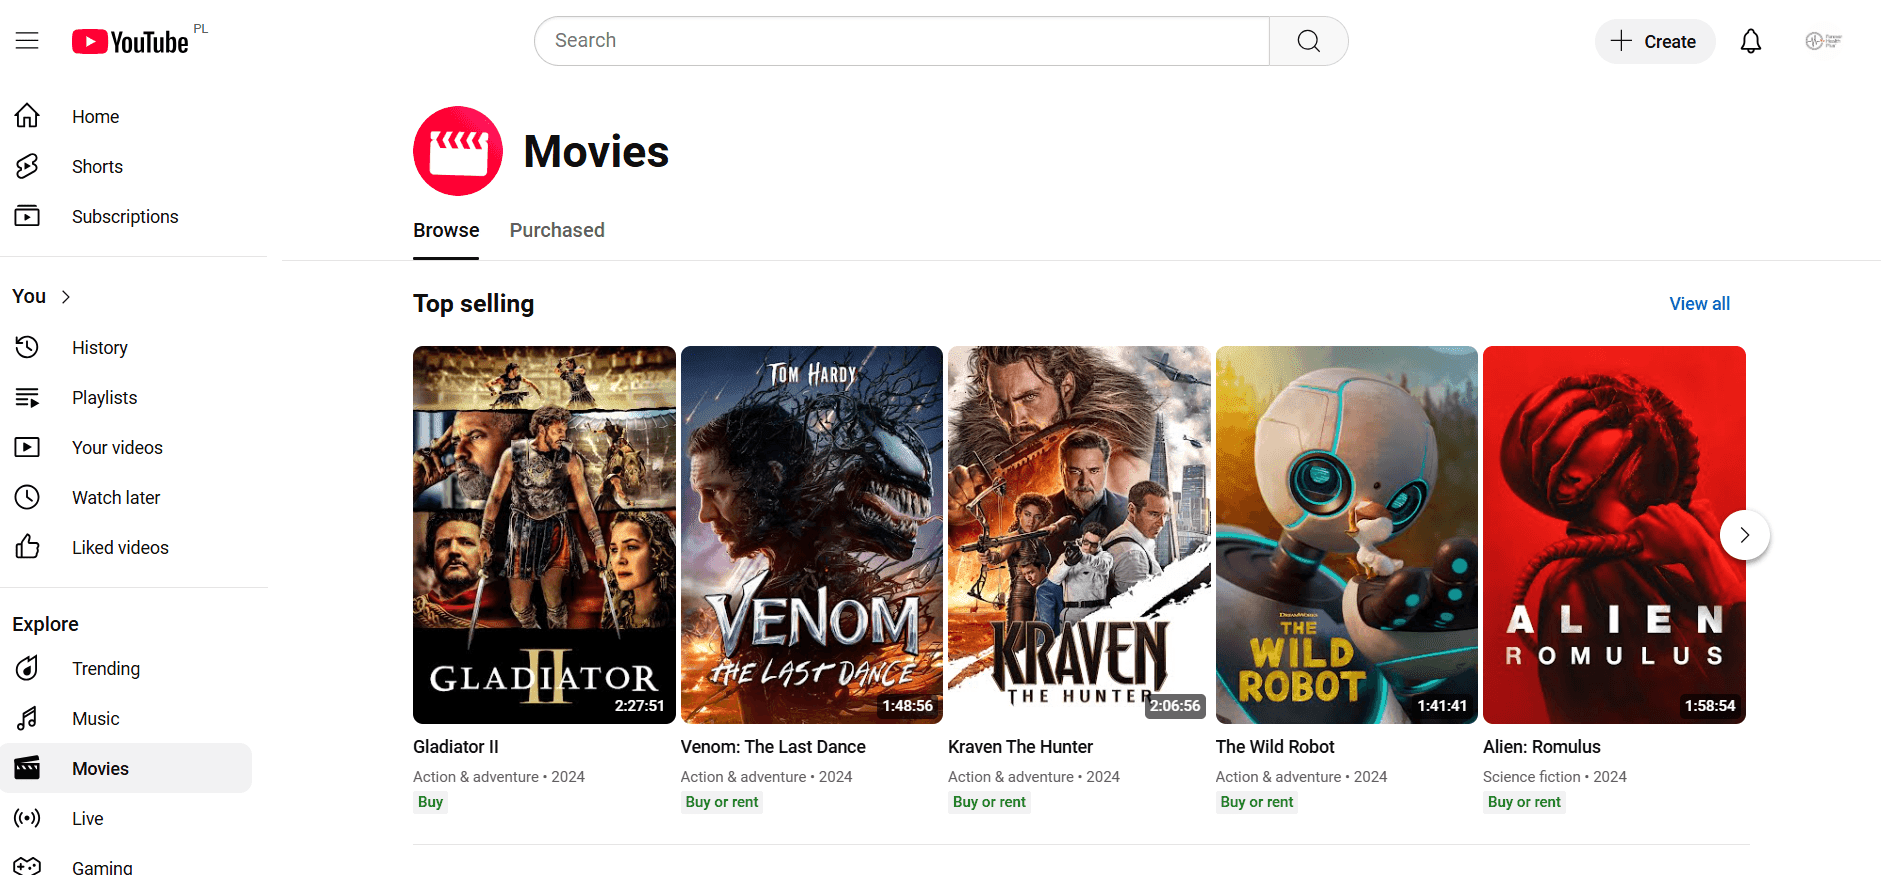1883x875 pixels.
Task: Click Buy or rent under Alien: Romulus
Action: point(1524,802)
